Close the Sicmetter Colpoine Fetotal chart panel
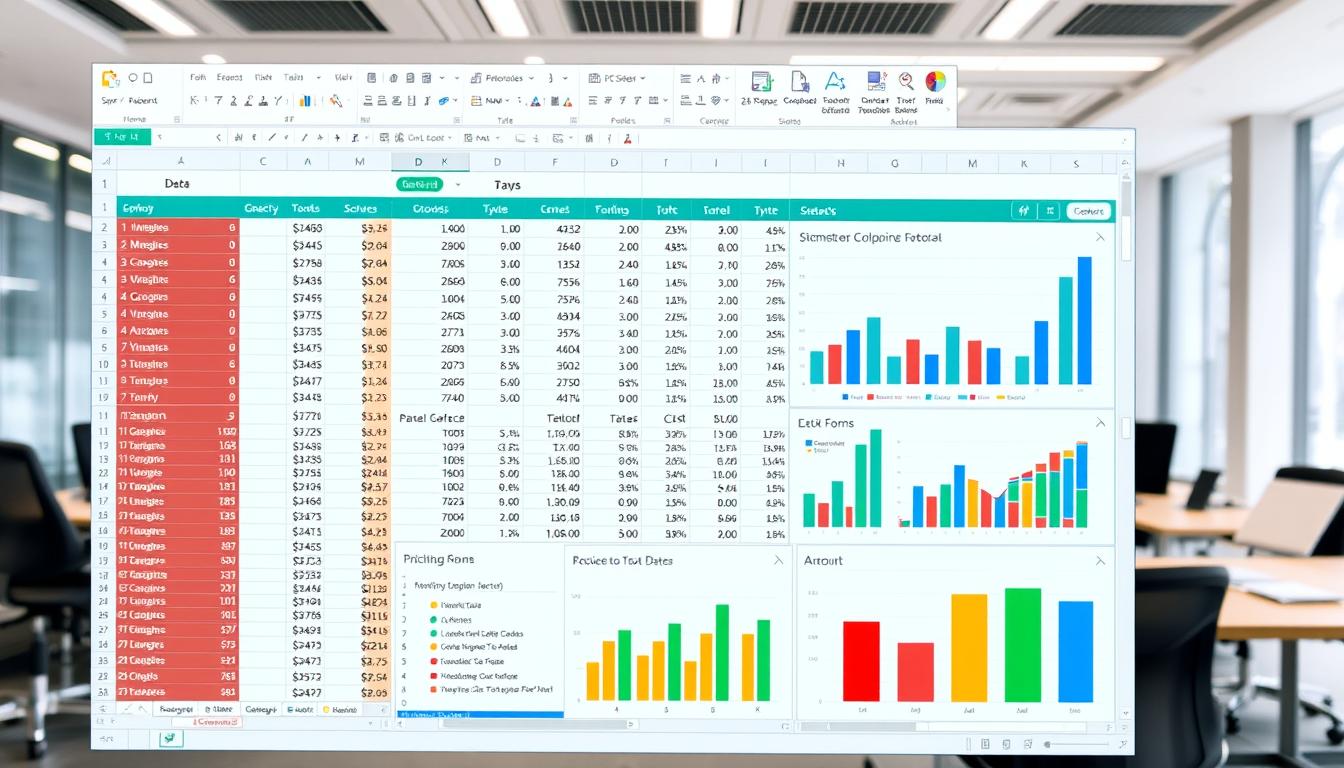Image resolution: width=1344 pixels, height=768 pixels. tap(1100, 238)
